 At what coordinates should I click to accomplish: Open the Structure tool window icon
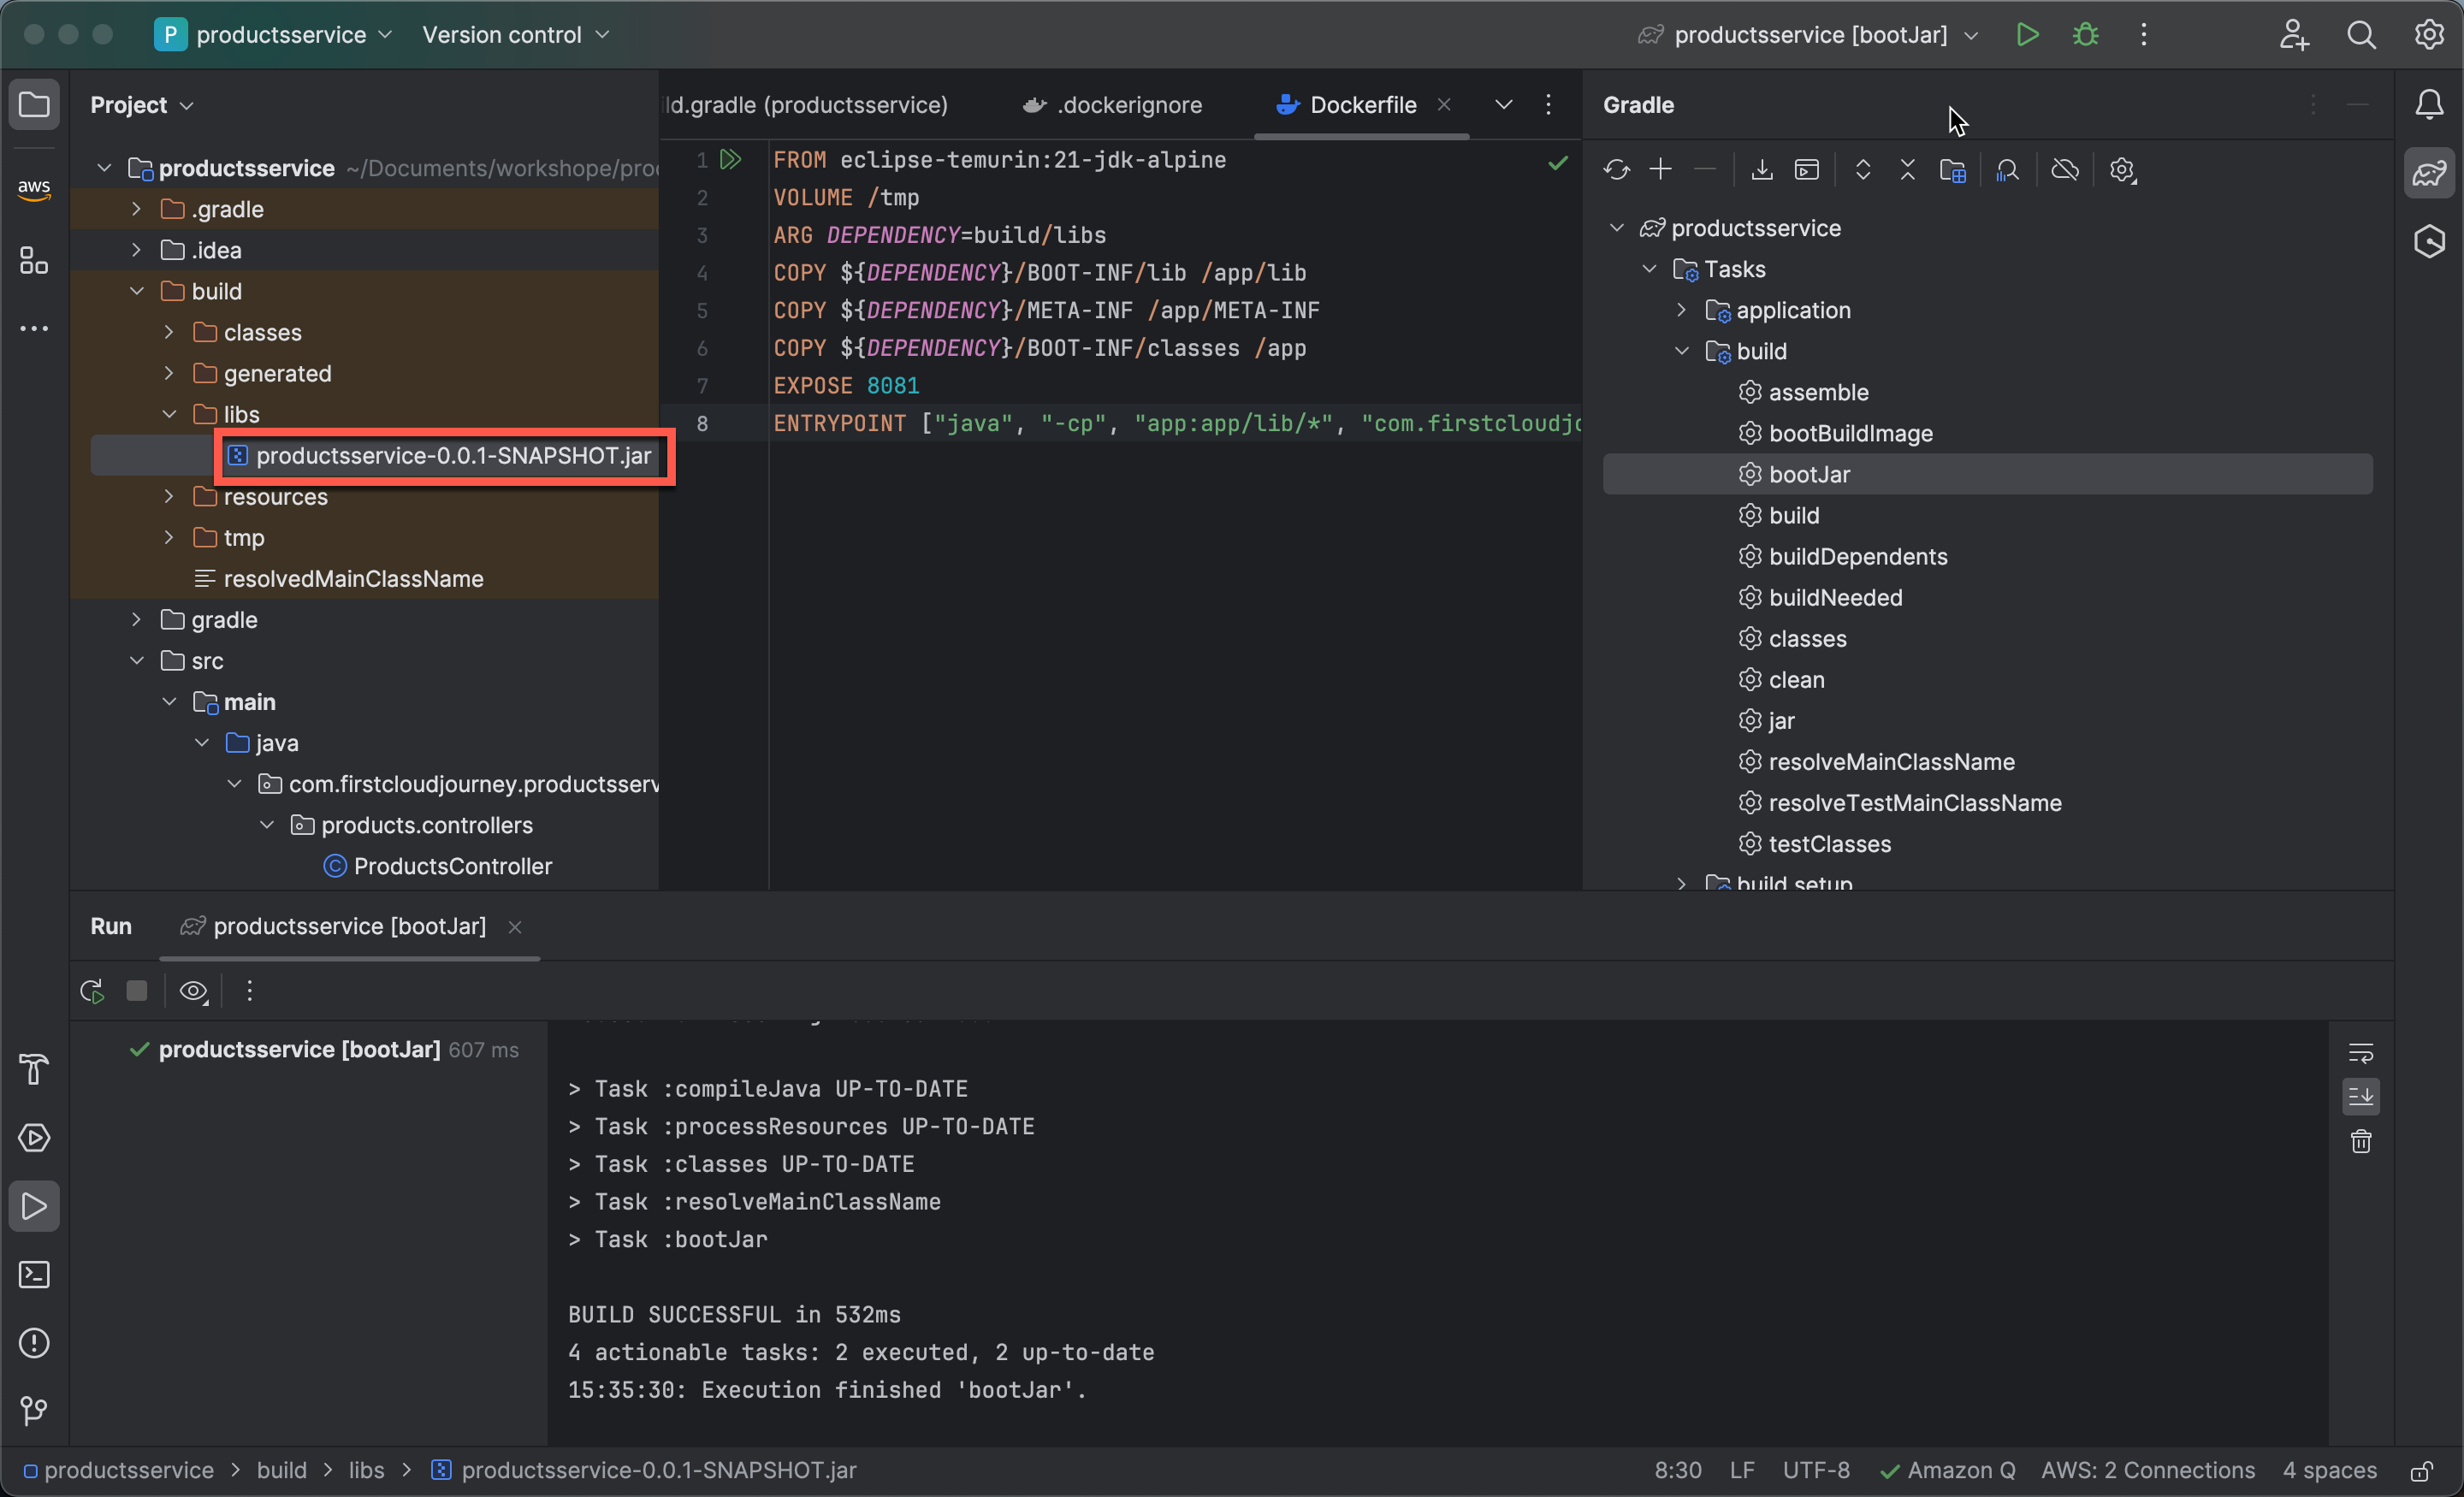click(34, 261)
